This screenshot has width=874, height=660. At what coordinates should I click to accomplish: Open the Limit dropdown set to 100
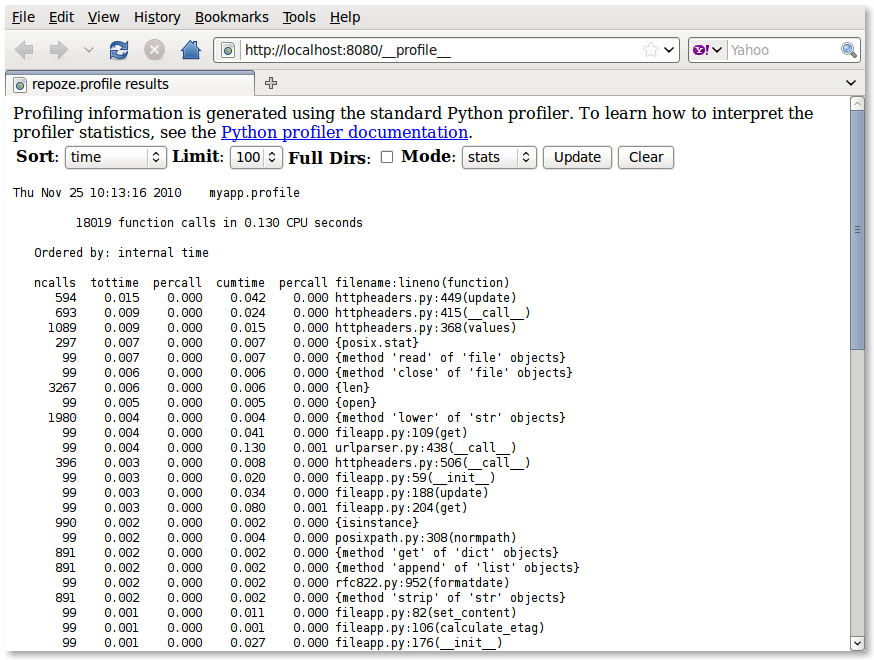256,157
